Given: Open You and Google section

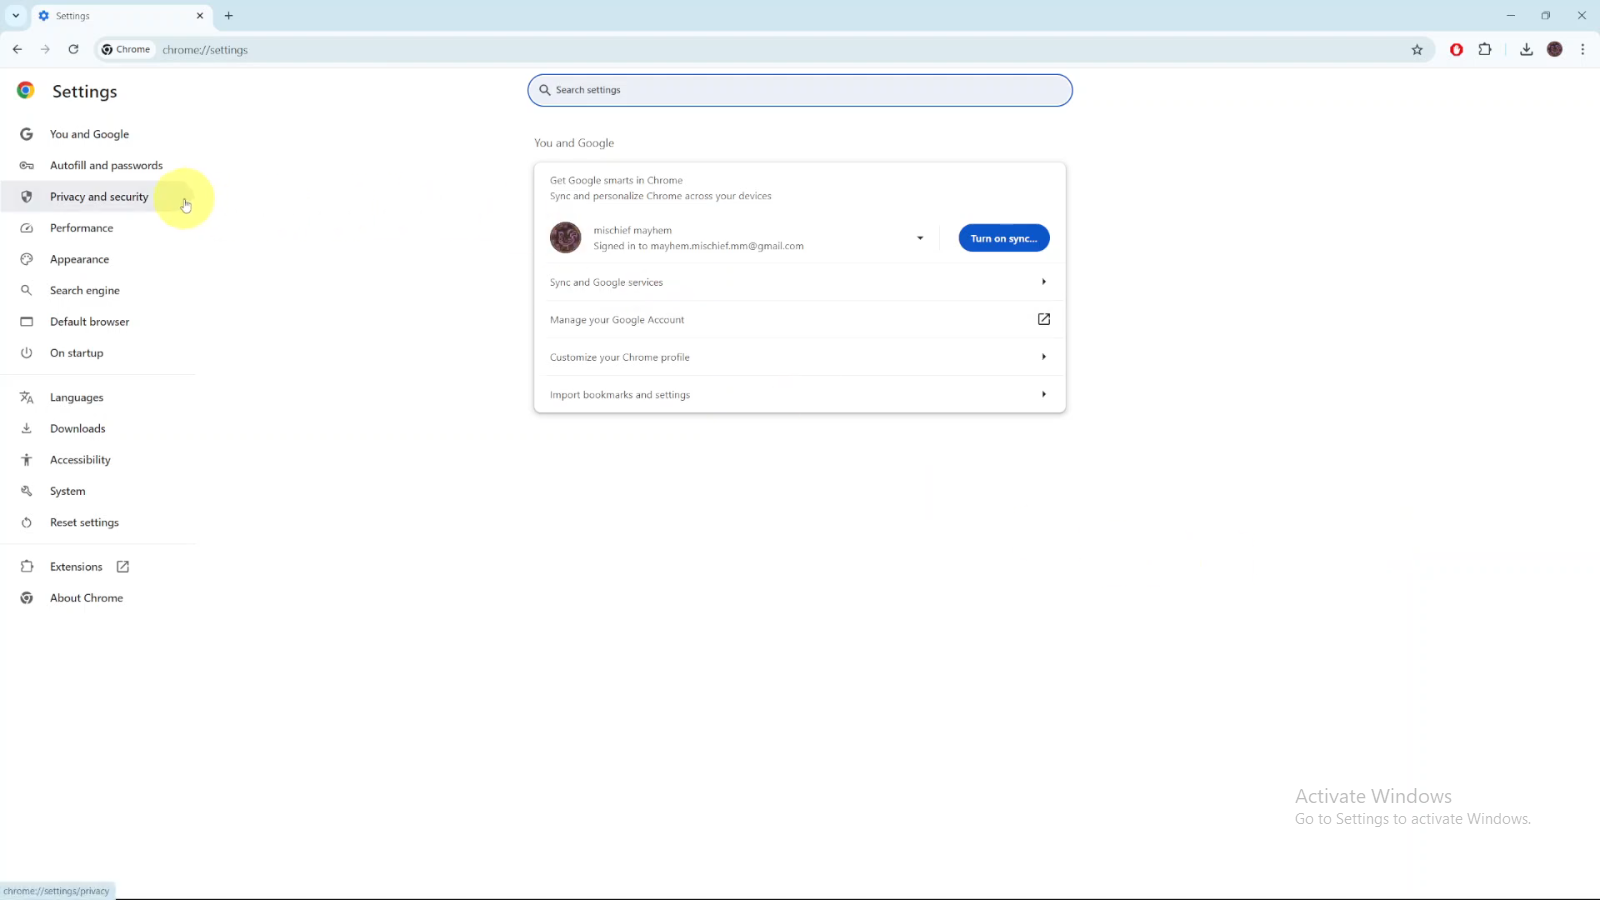Looking at the screenshot, I should click(100, 134).
